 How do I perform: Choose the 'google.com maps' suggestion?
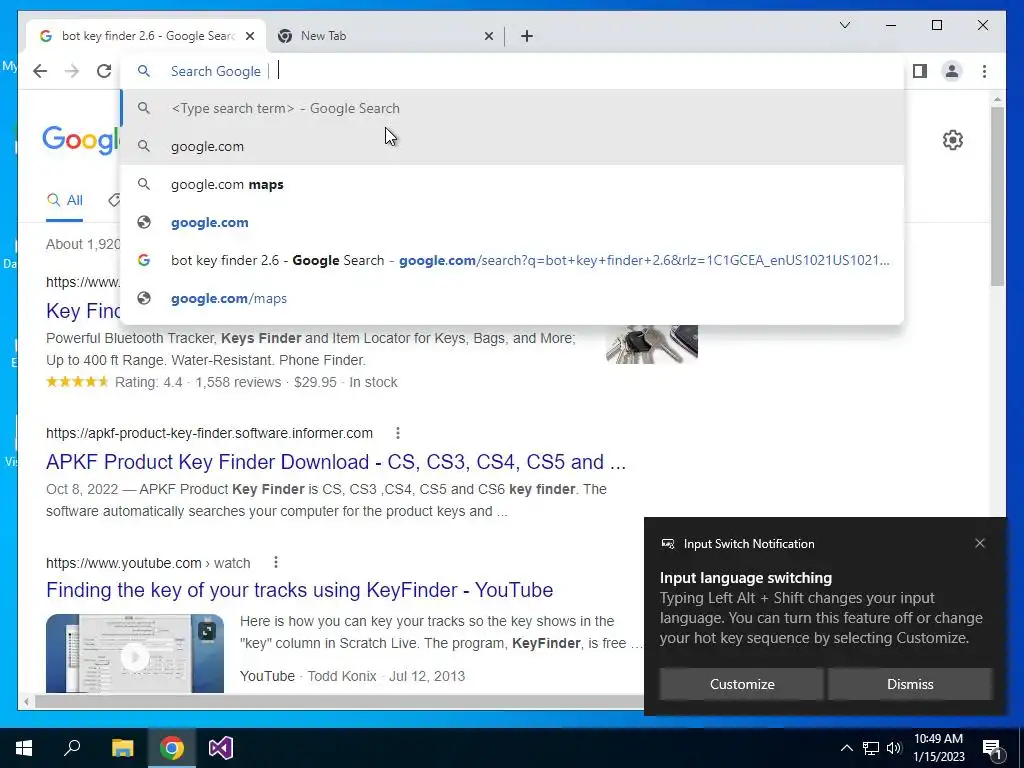[513, 184]
